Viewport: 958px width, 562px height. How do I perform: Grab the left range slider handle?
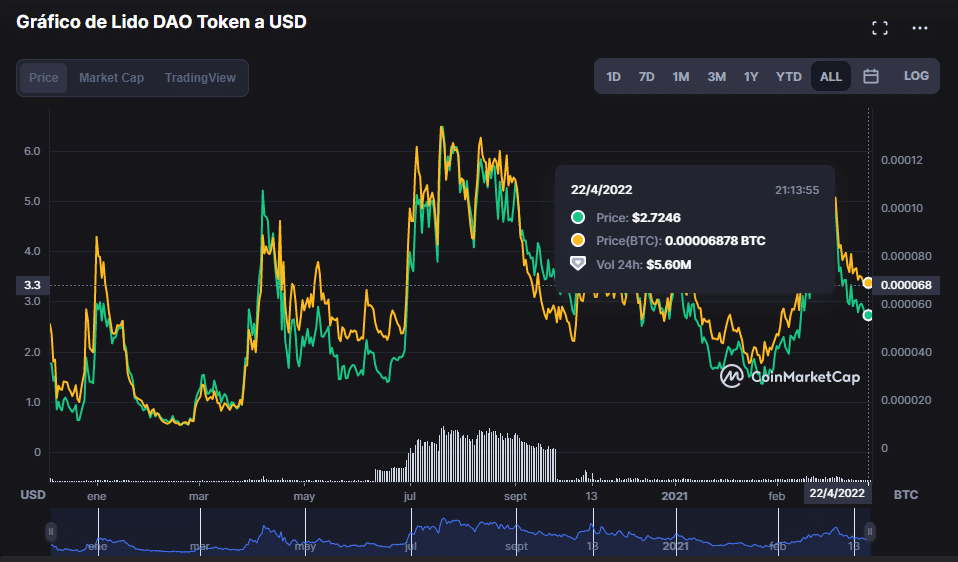51,531
